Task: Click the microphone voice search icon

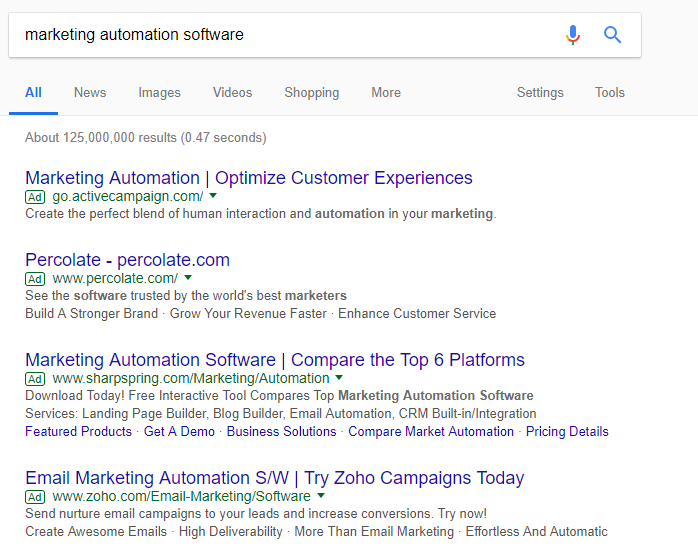Action: pyautogui.click(x=573, y=35)
